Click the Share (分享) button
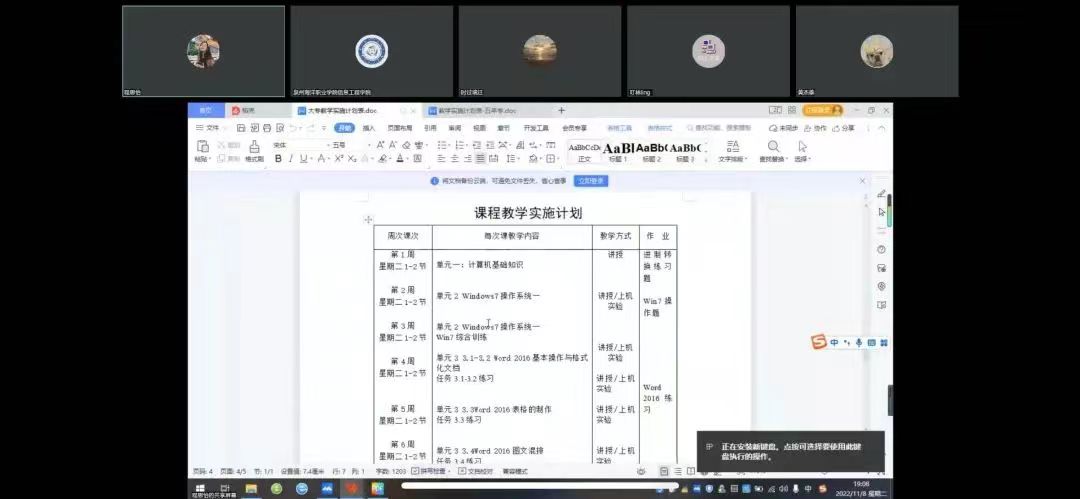The image size is (1080, 499). click(x=844, y=128)
